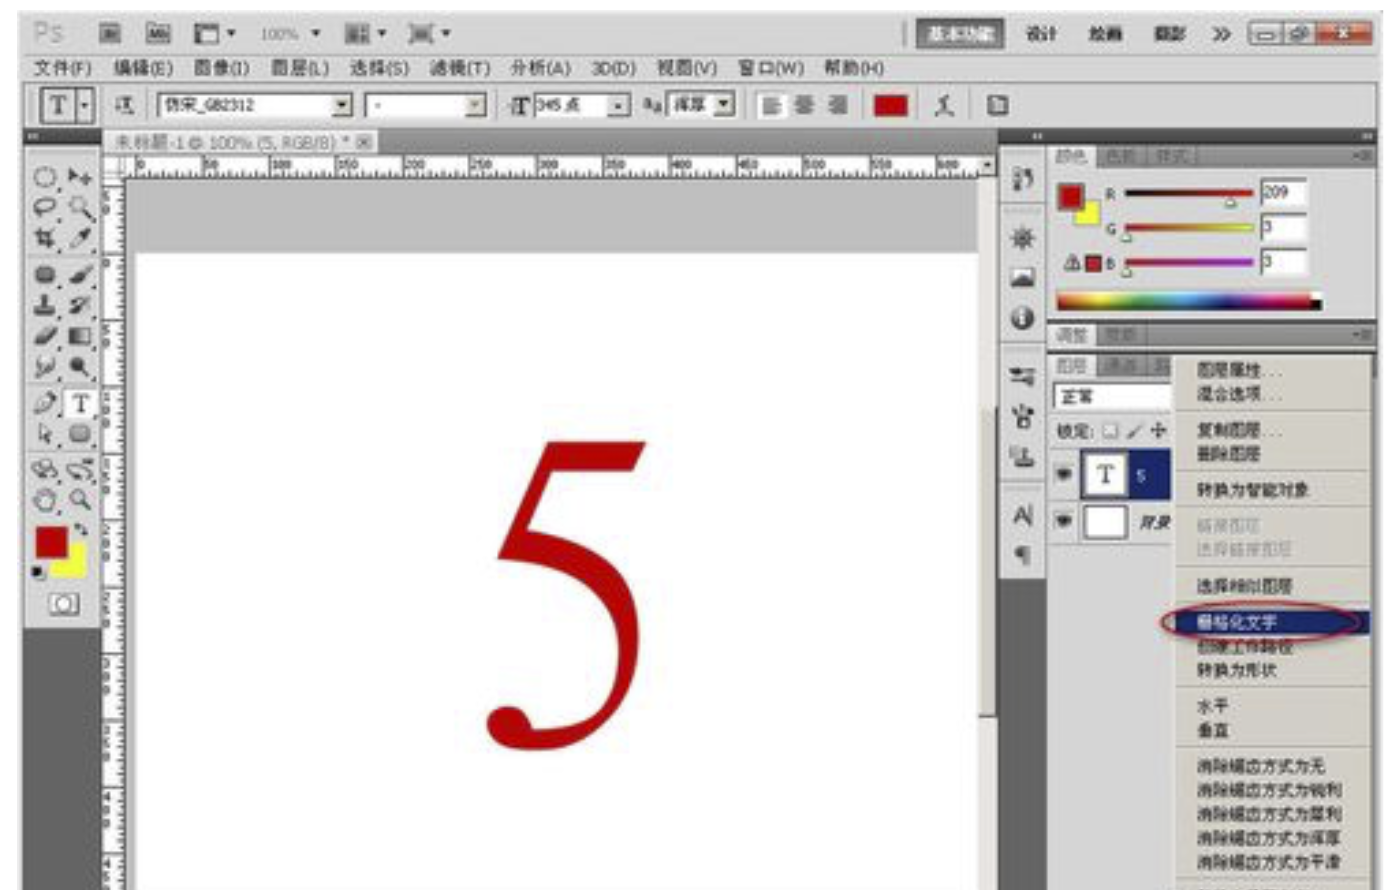Reset default foreground and background colors
The height and width of the screenshot is (890, 1394).
pyautogui.click(x=38, y=572)
